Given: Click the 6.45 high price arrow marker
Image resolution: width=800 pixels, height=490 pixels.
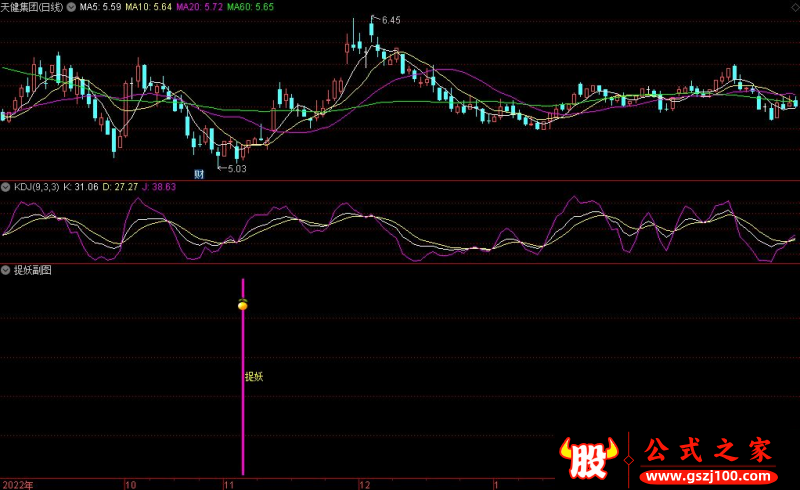Looking at the screenshot, I should click(x=389, y=20).
